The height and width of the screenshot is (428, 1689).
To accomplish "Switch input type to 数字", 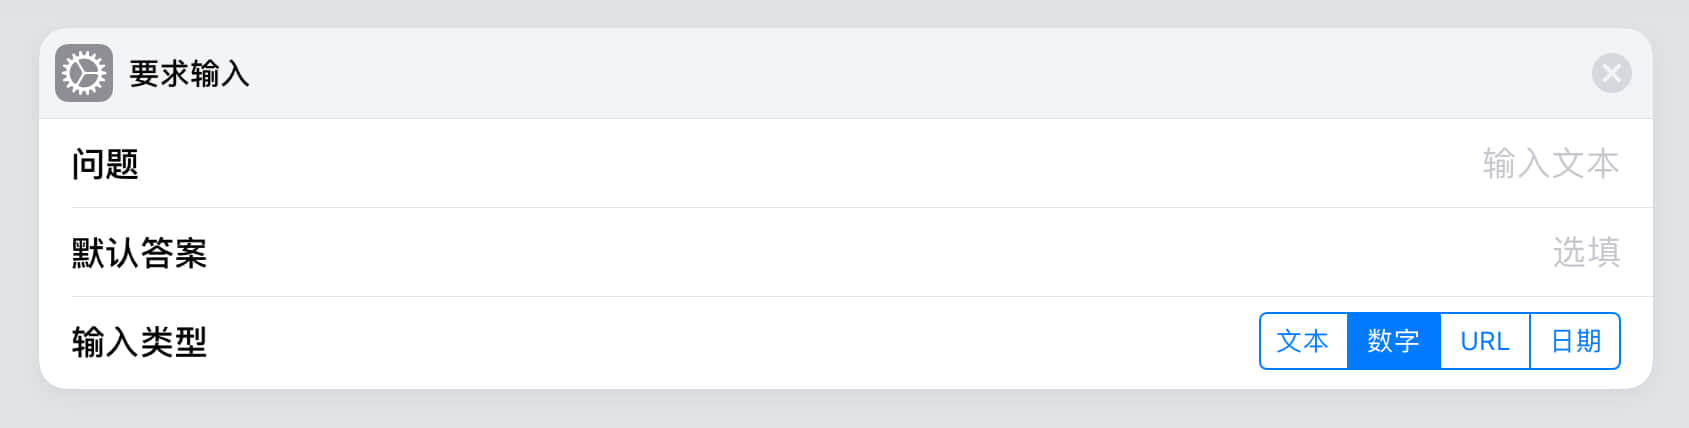I will tap(1394, 341).
